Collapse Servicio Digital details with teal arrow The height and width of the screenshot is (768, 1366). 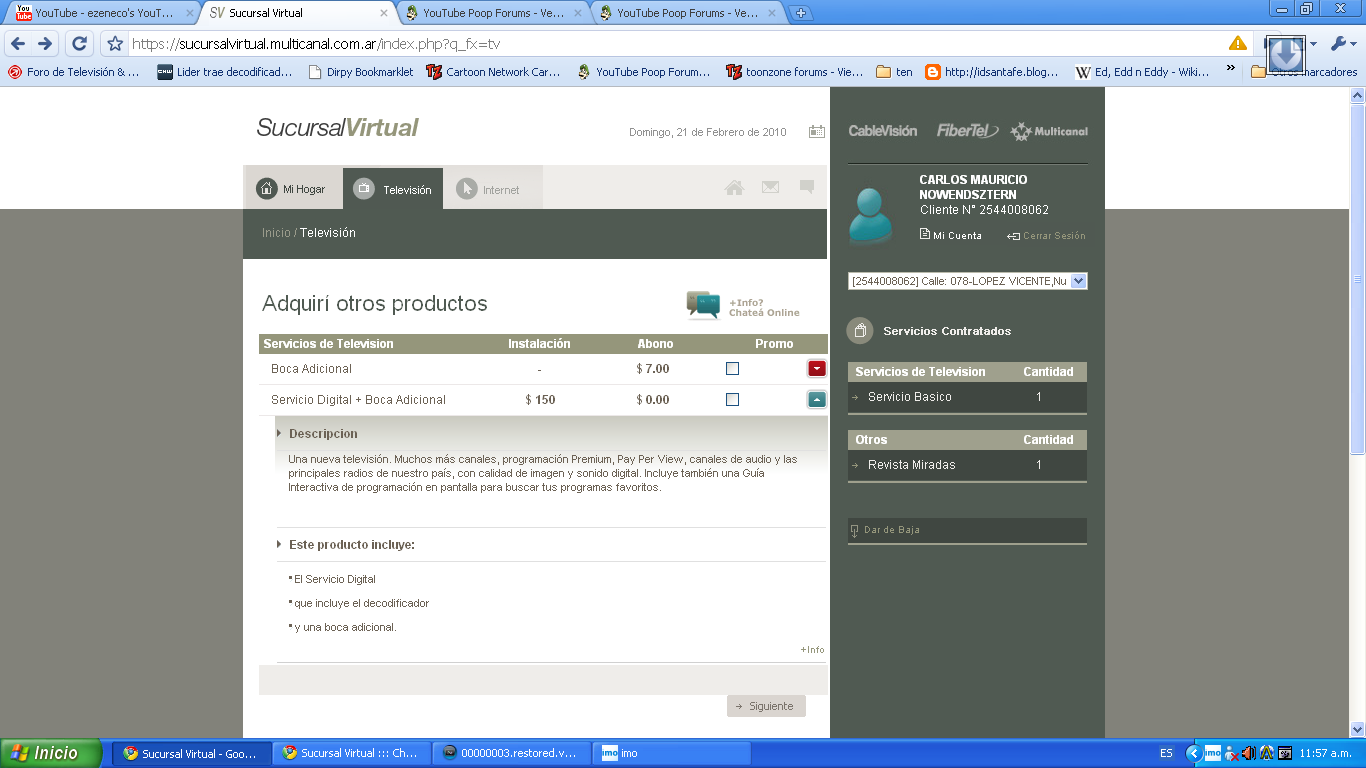click(817, 400)
